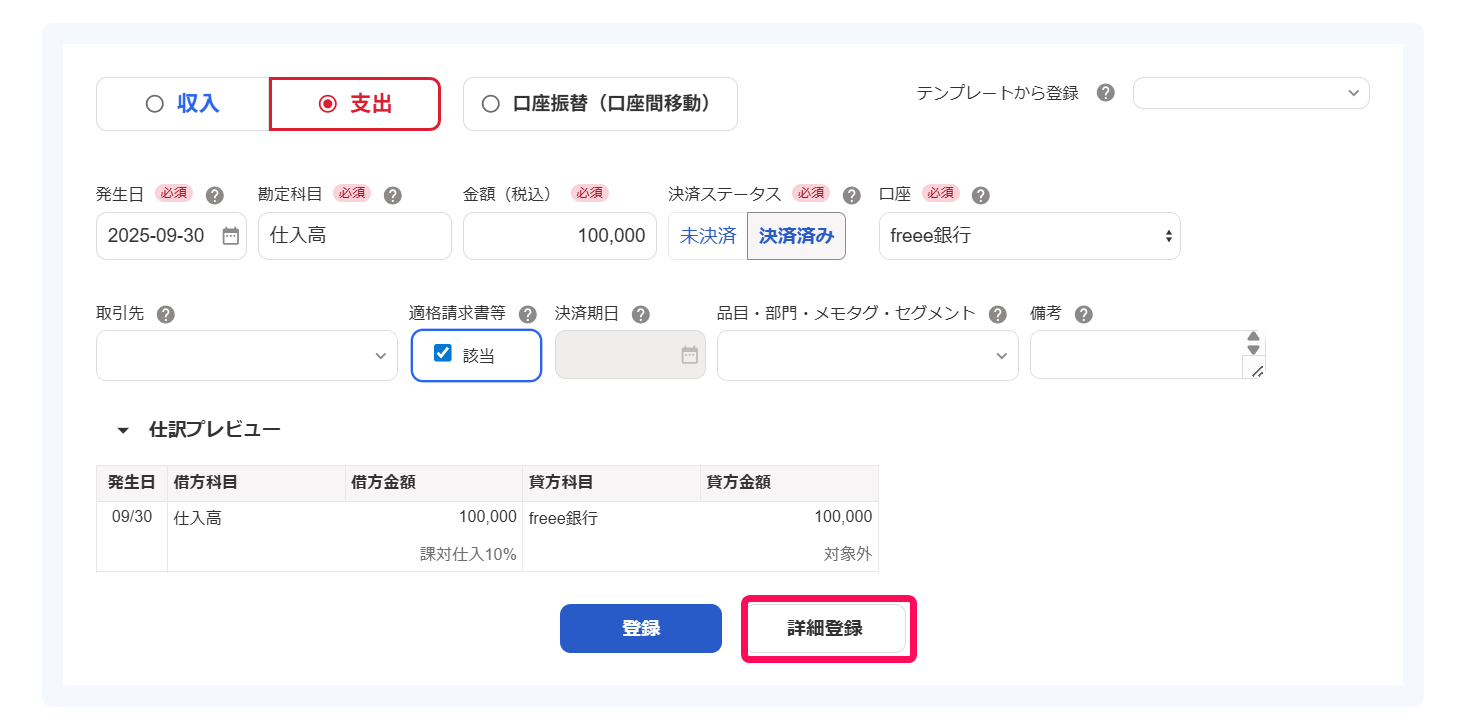Click the 決済期日 date field
This screenshot has width=1483, height=727.
tap(630, 355)
